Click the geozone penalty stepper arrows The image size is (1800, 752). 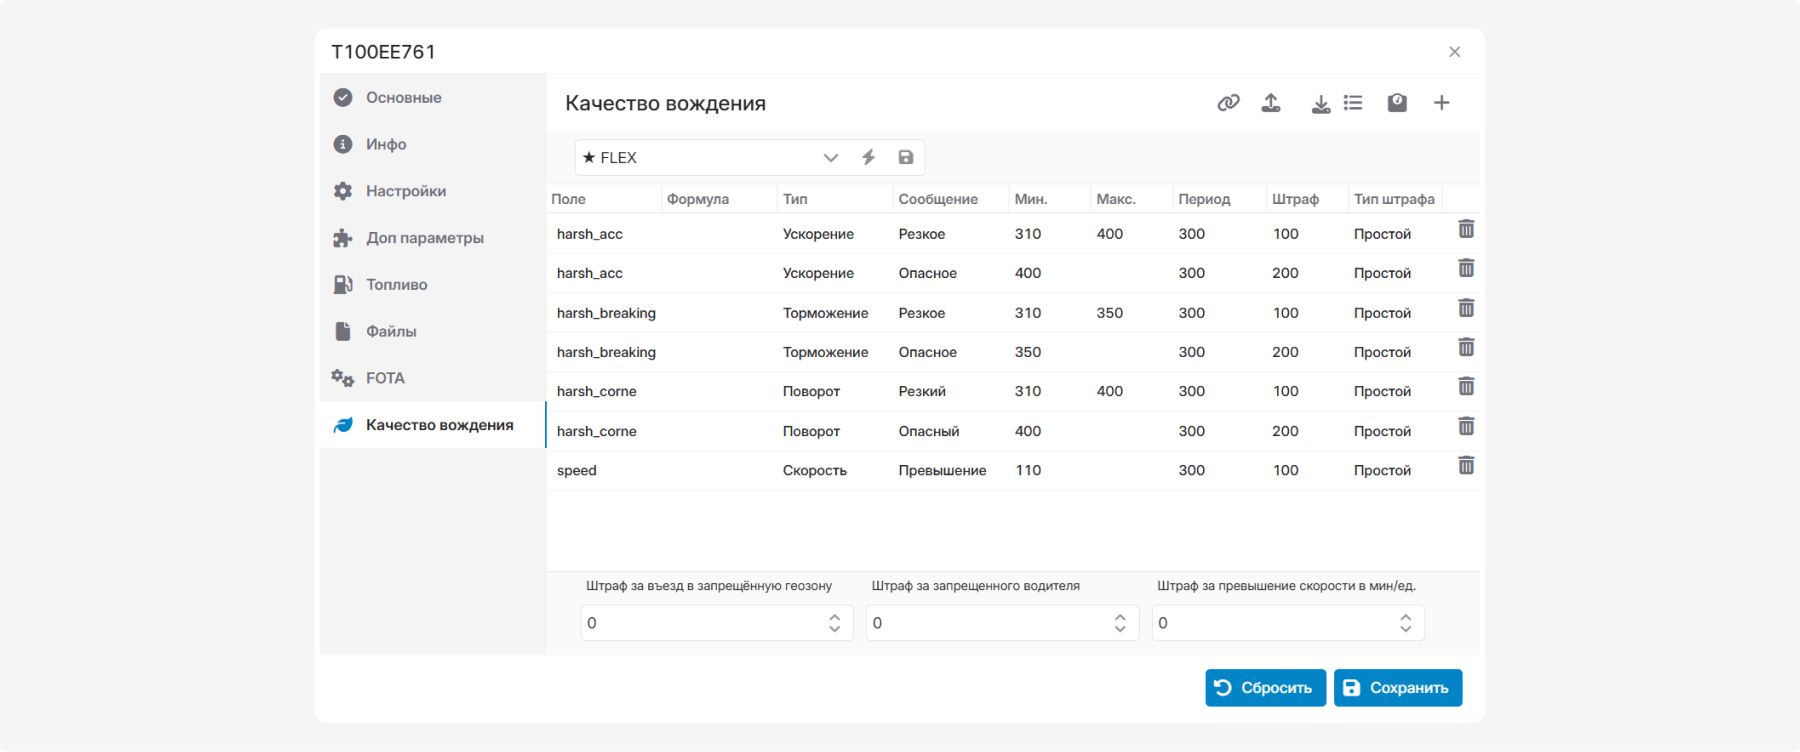[x=835, y=623]
